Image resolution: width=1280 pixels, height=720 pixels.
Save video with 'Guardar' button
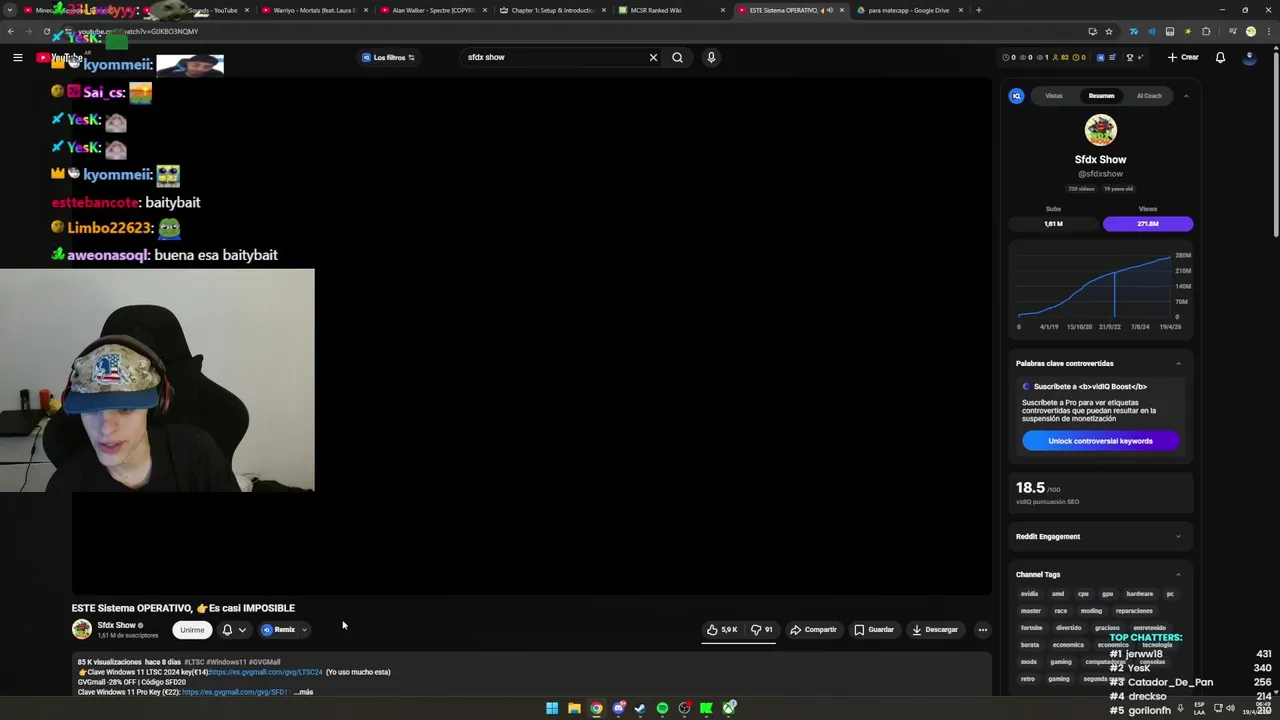click(874, 630)
